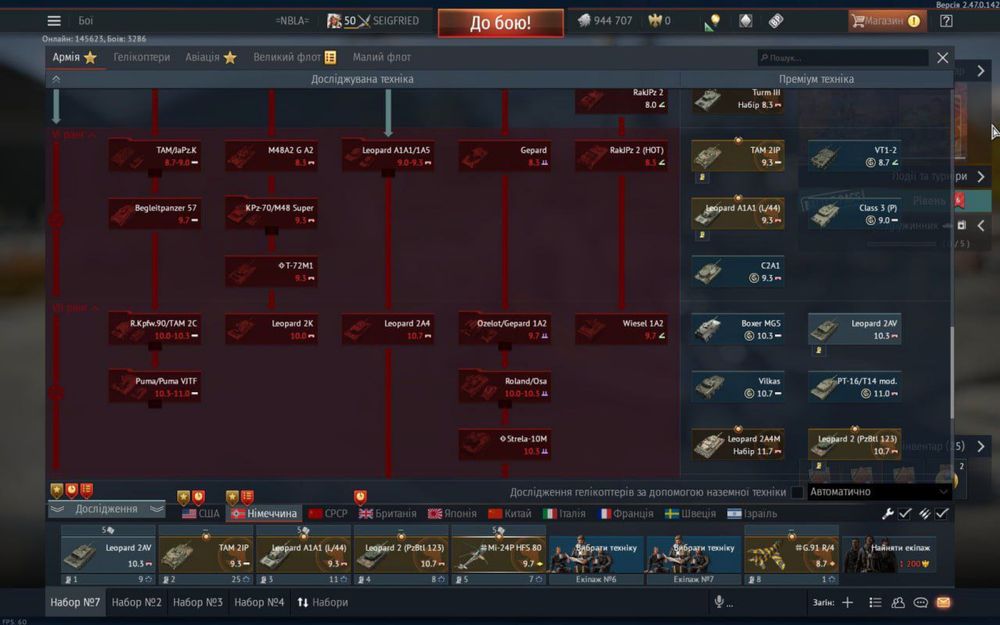Click the white diamond icon in the top bar
Image resolution: width=1000 pixels, height=625 pixels.
[745, 21]
